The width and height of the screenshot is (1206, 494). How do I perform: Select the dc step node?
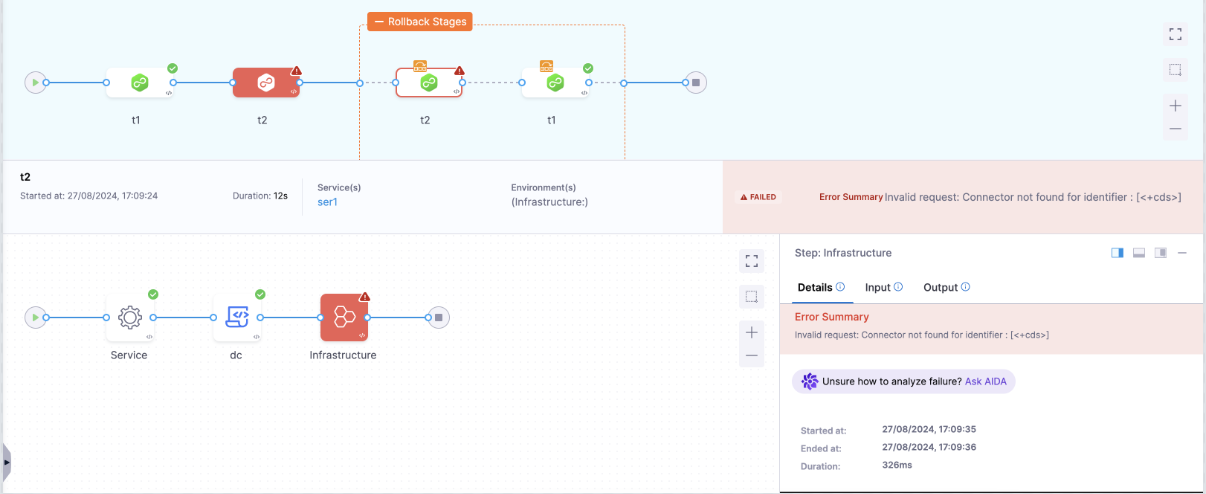(237, 318)
